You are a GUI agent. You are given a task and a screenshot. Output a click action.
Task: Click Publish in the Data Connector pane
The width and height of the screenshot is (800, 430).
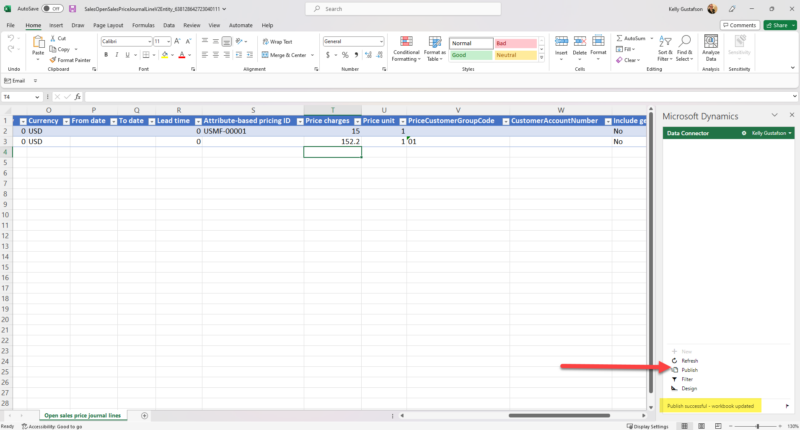[689, 370]
